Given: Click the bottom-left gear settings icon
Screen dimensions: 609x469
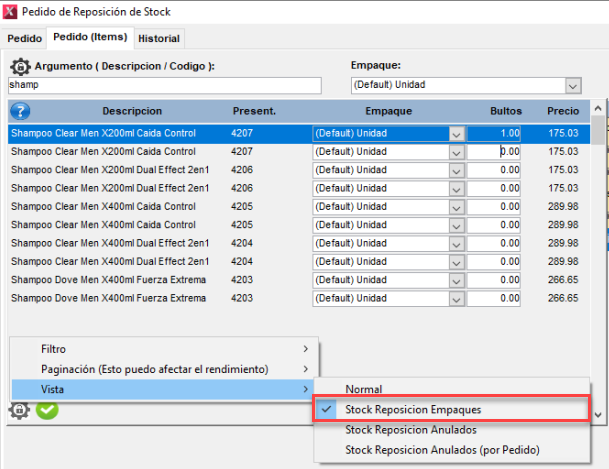Looking at the screenshot, I should coord(19,409).
